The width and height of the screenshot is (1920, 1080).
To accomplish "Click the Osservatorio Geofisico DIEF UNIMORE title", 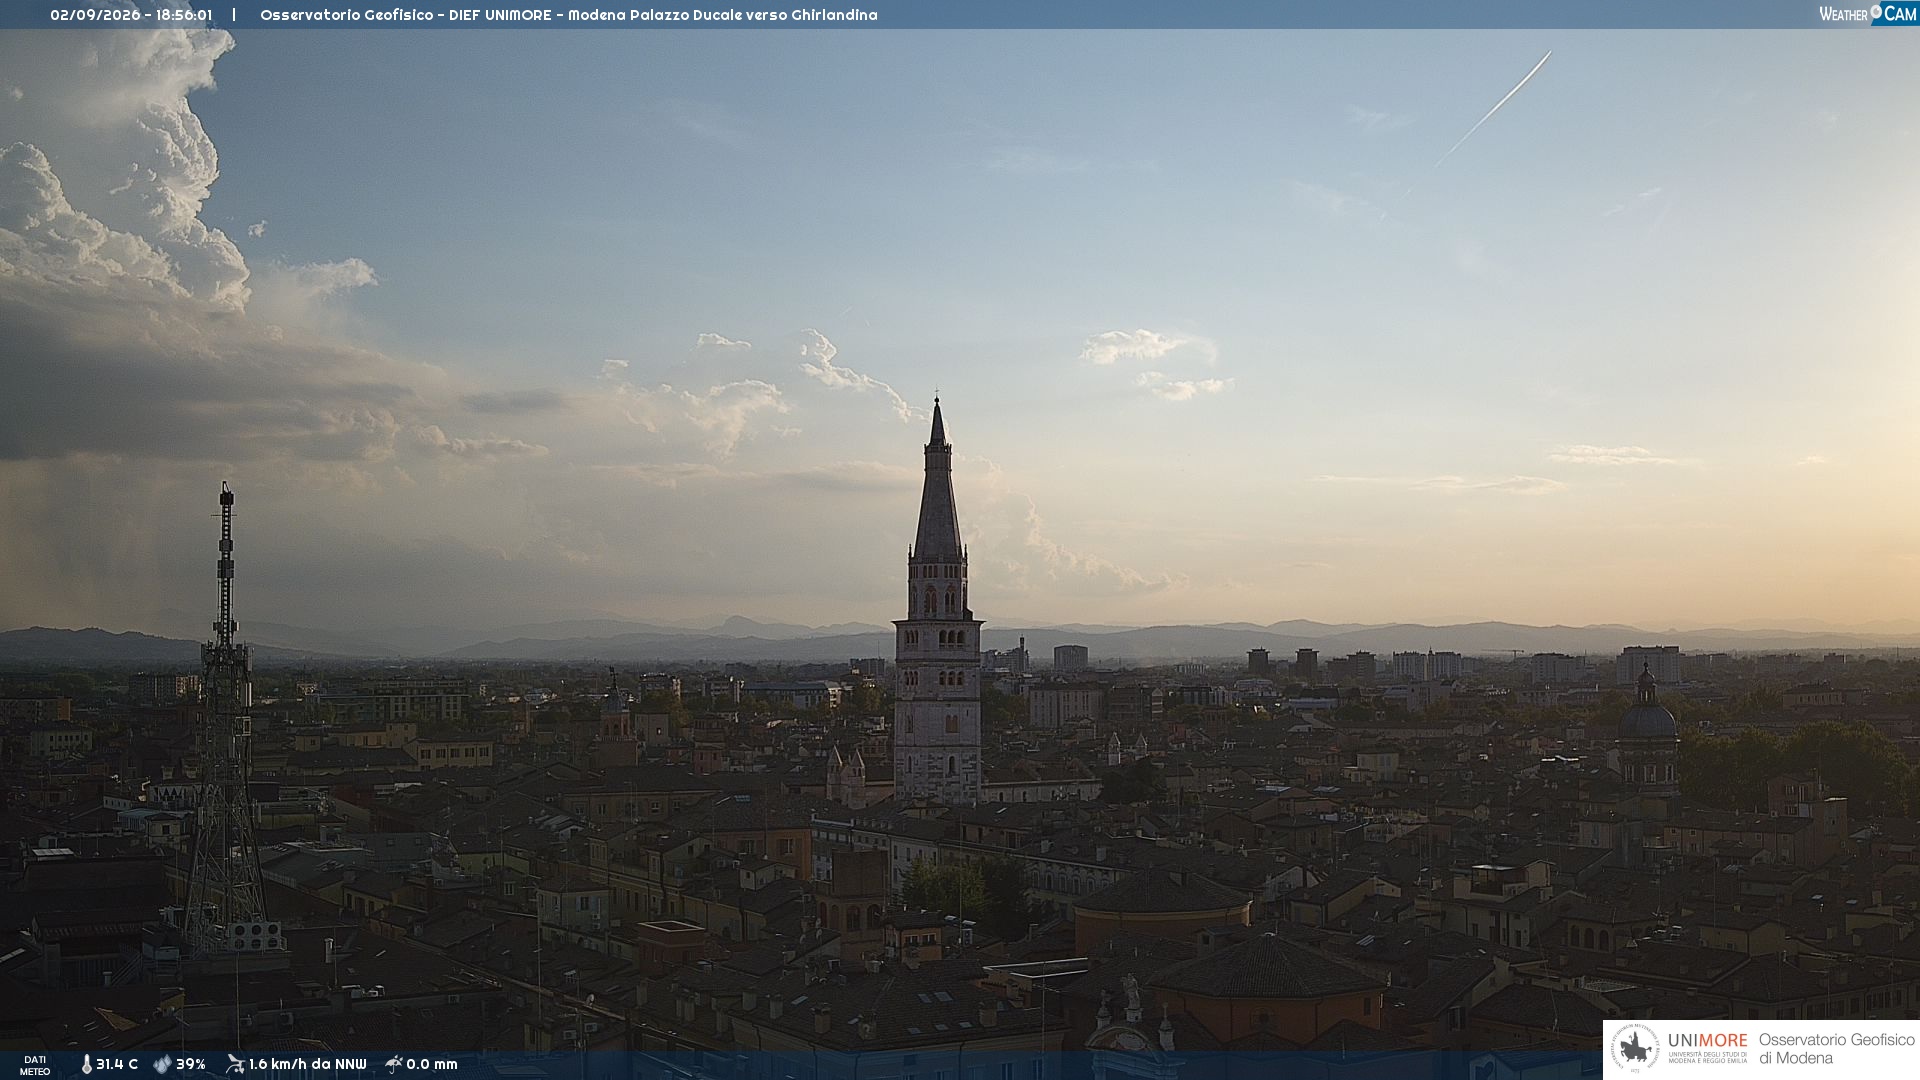I will 568,15.
